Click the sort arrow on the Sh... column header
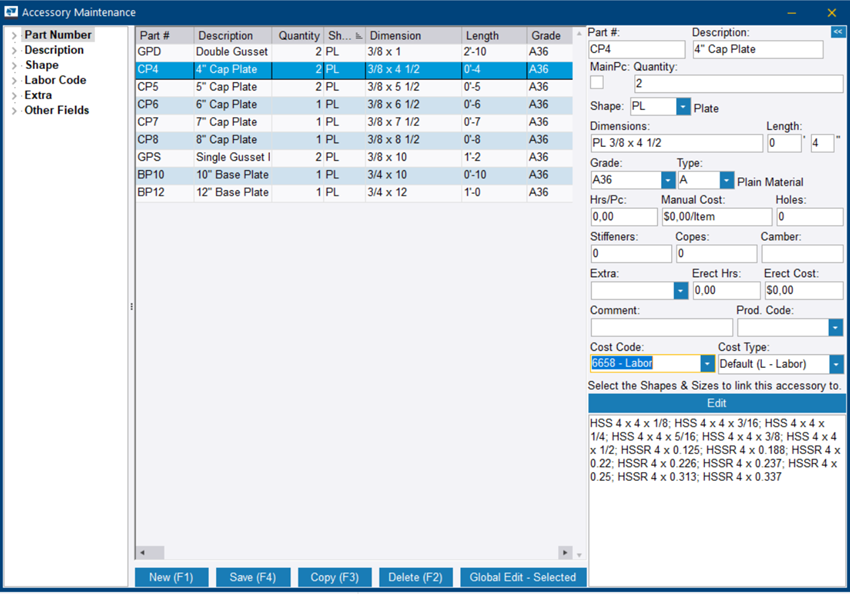 point(359,35)
